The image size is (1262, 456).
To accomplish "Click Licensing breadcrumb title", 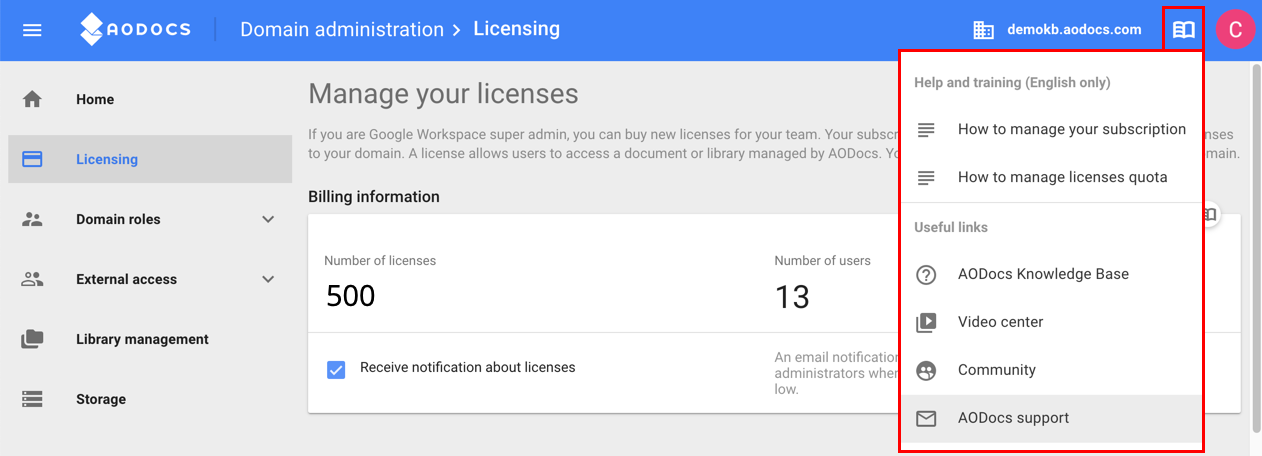I will coord(517,29).
